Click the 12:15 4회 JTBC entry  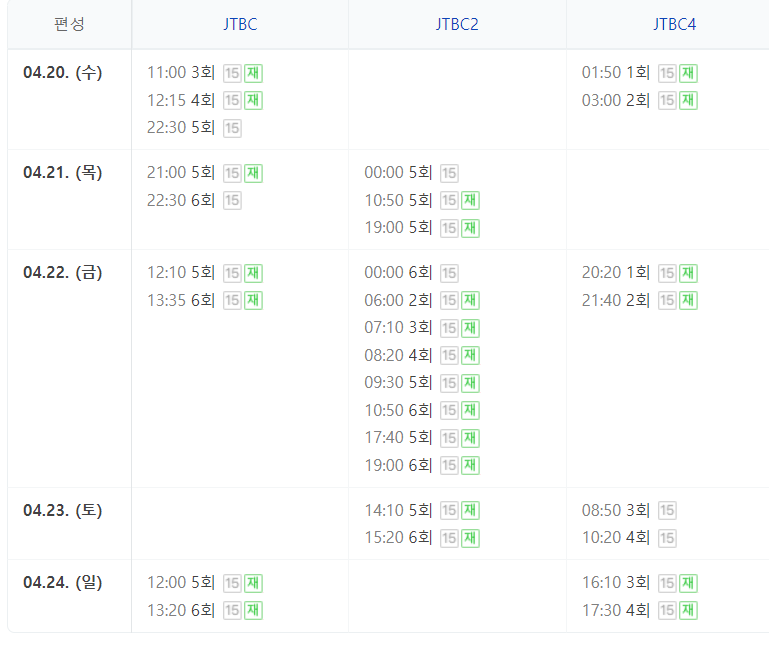[x=181, y=100]
